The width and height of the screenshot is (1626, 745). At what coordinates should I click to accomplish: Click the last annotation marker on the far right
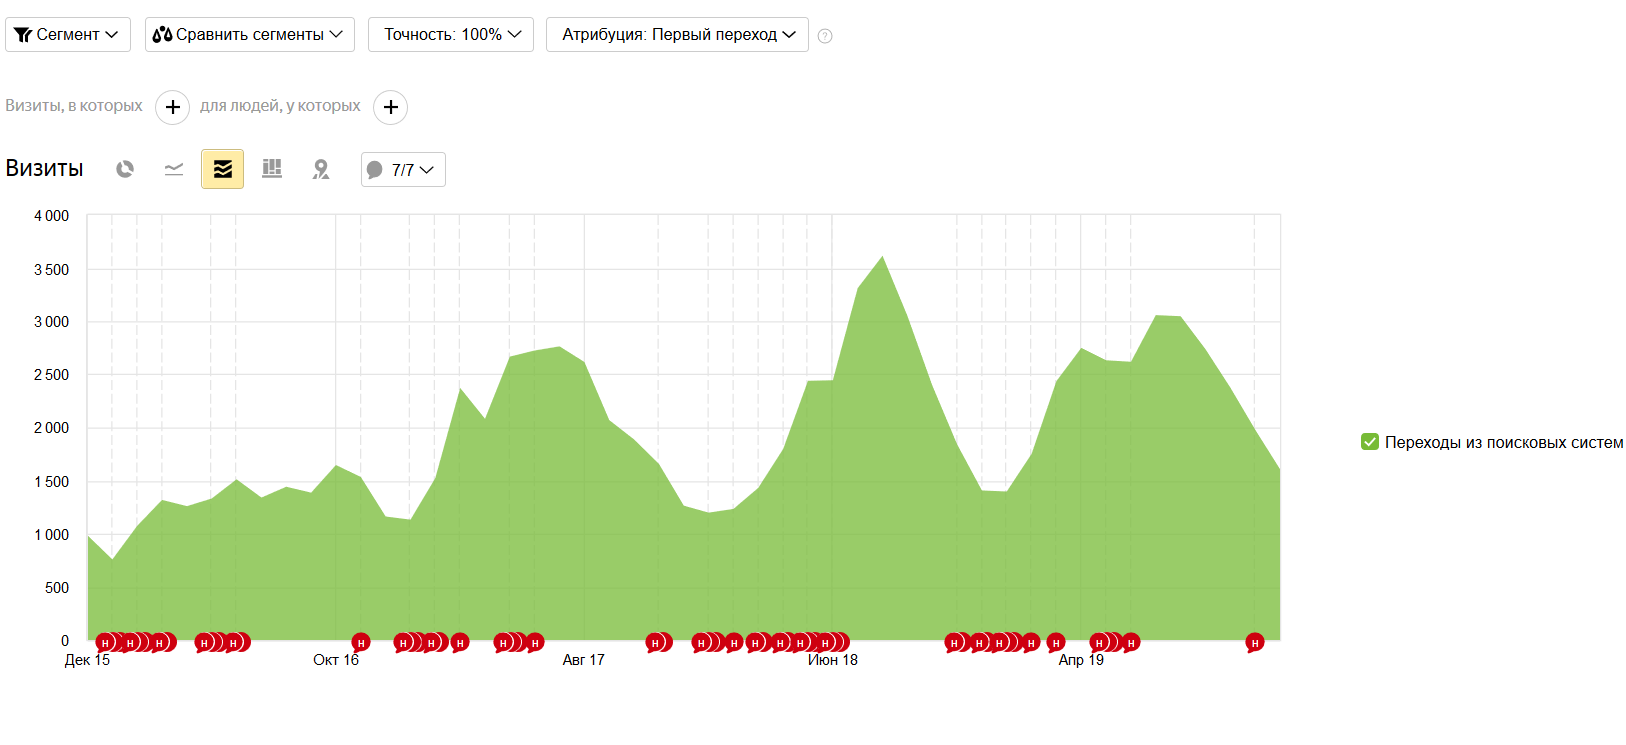[x=1254, y=642]
